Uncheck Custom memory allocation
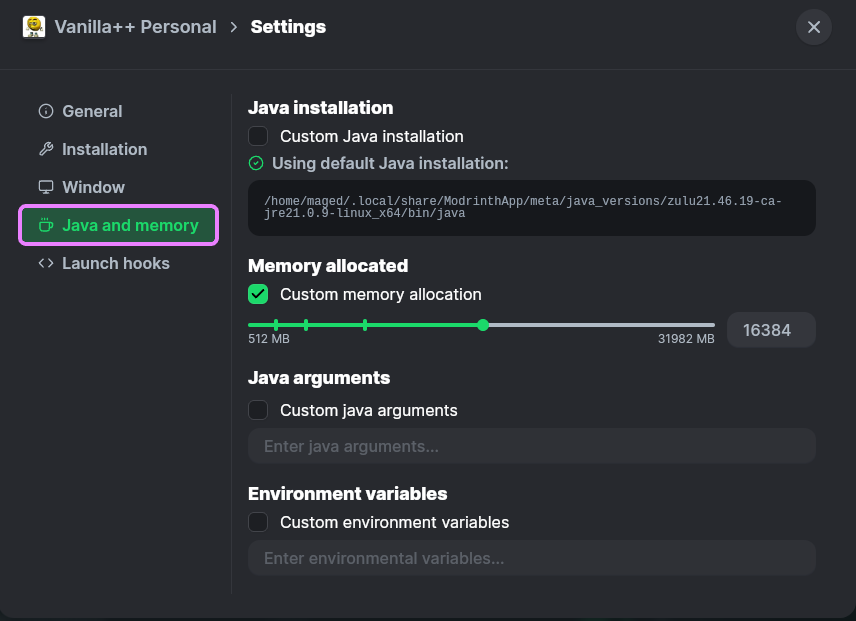 pyautogui.click(x=258, y=294)
